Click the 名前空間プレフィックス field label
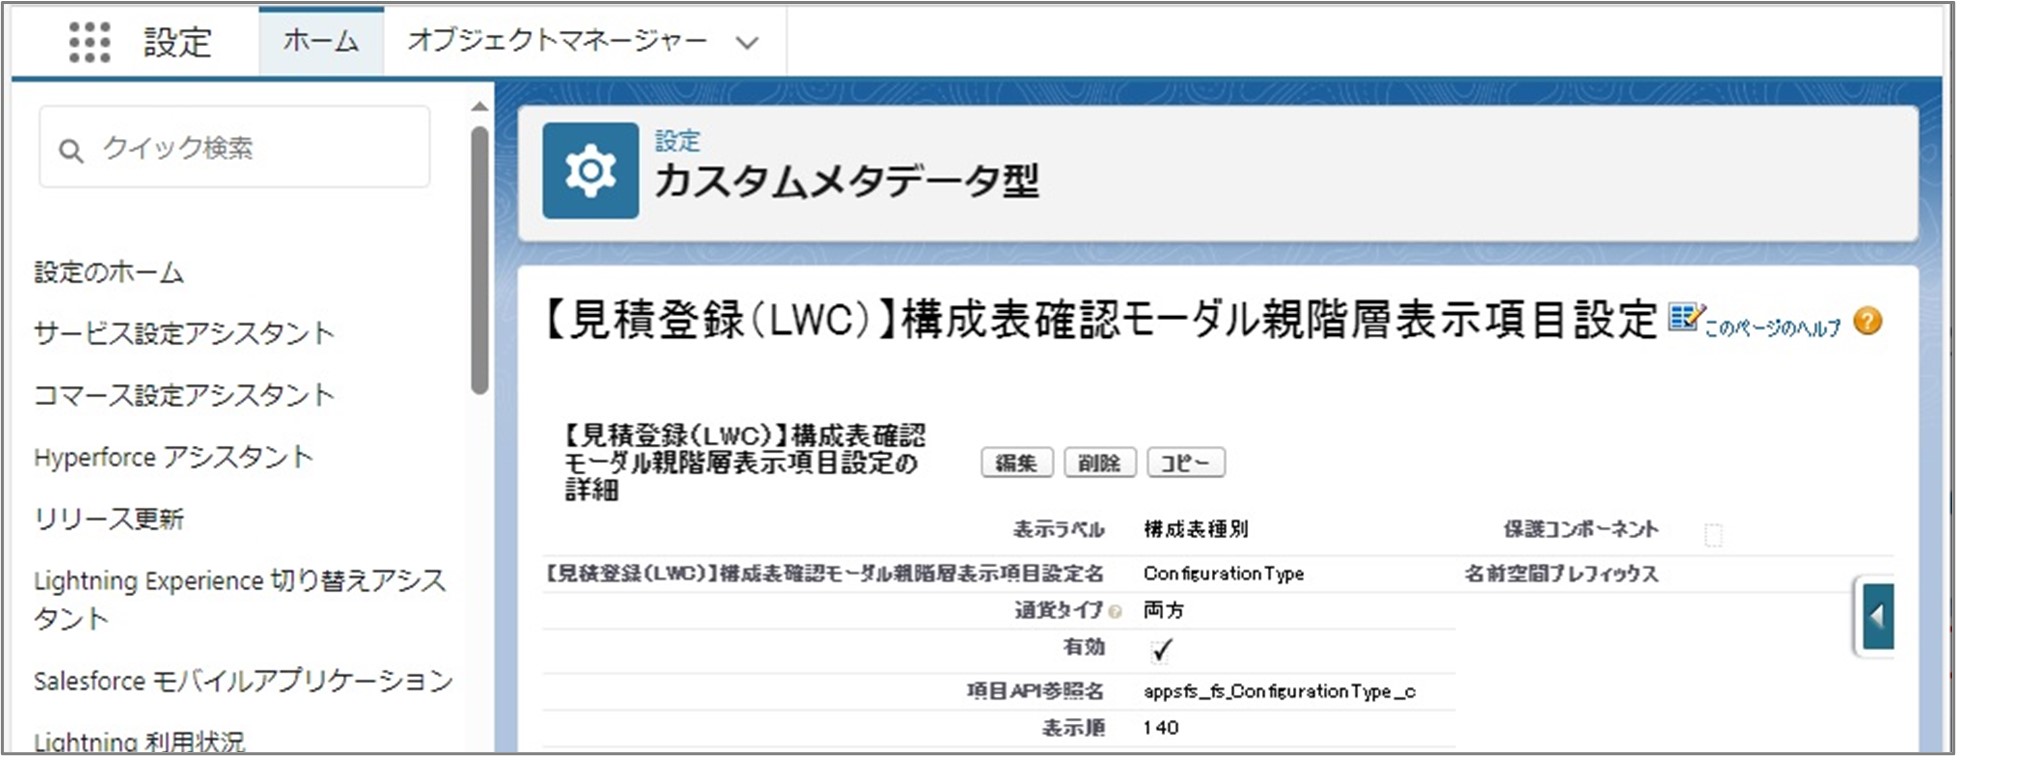The height and width of the screenshot is (761, 2027). pos(1561,573)
